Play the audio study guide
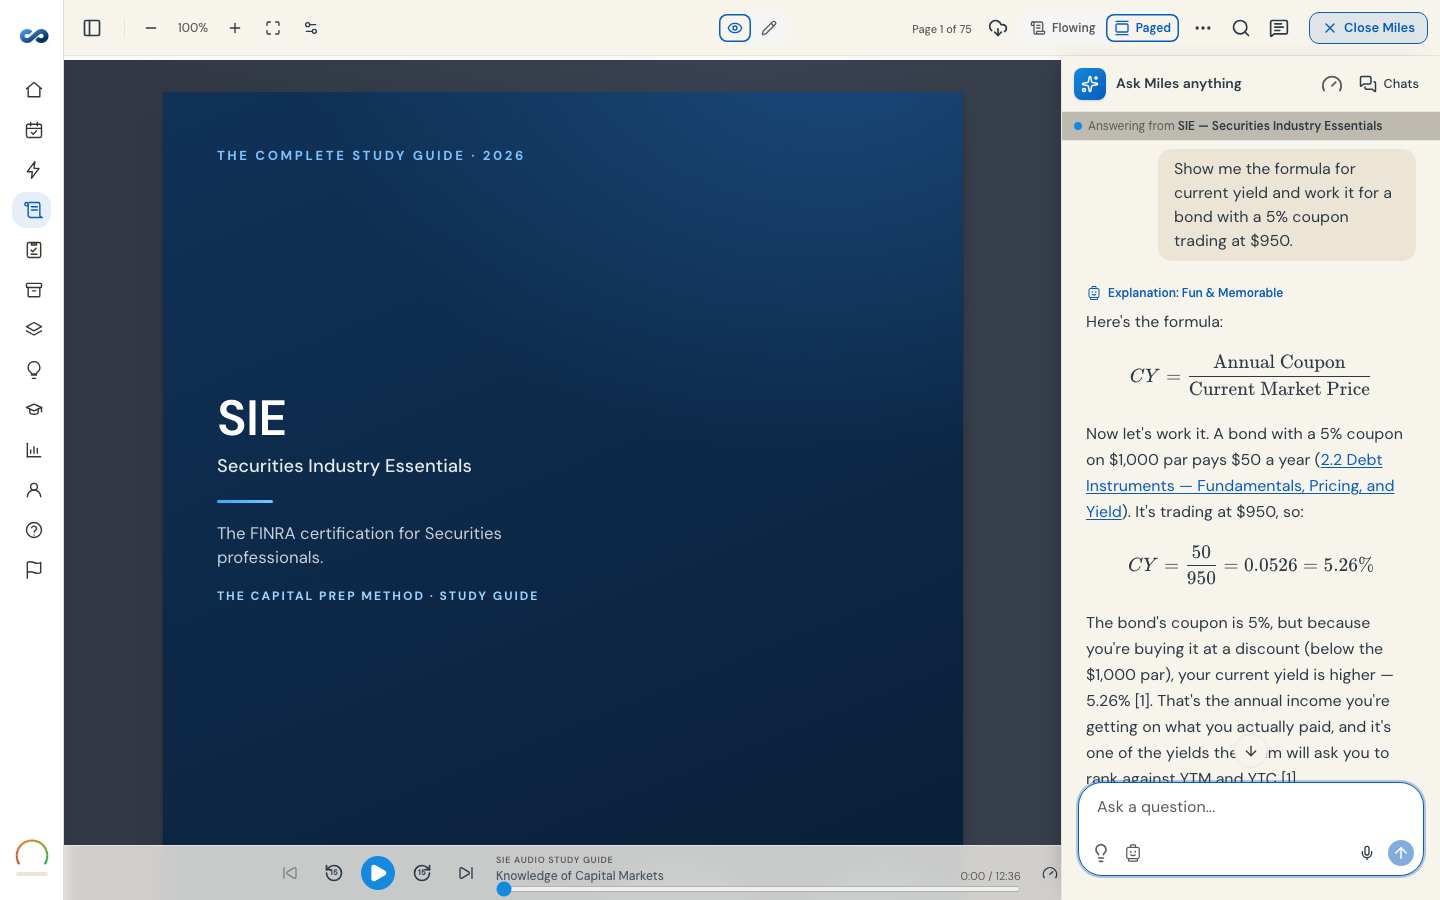The width and height of the screenshot is (1440, 900). (x=378, y=873)
